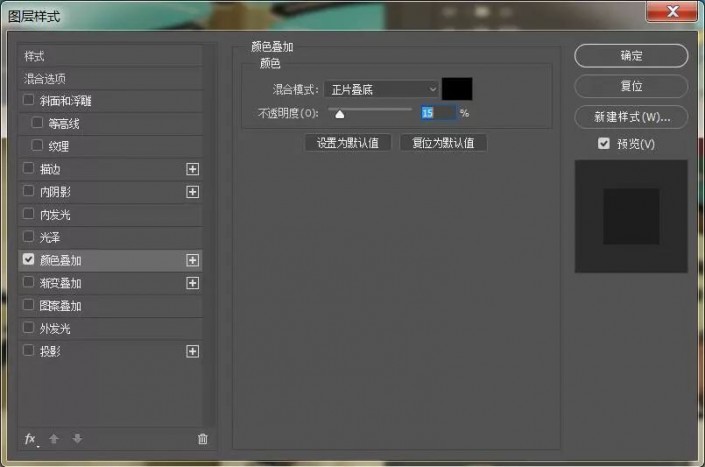This screenshot has width=705, height=467.
Task: Click the 复位 button
Action: [631, 86]
